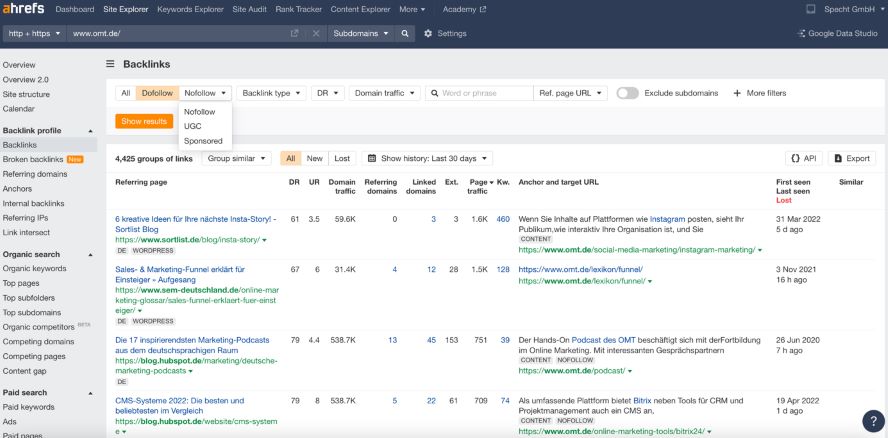Click the 460 keywords value
888x438 pixels.
click(x=503, y=219)
